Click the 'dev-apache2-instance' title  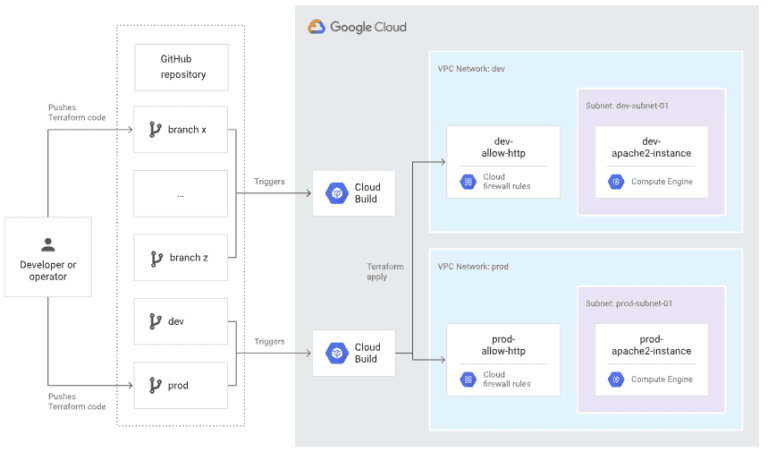[651, 147]
